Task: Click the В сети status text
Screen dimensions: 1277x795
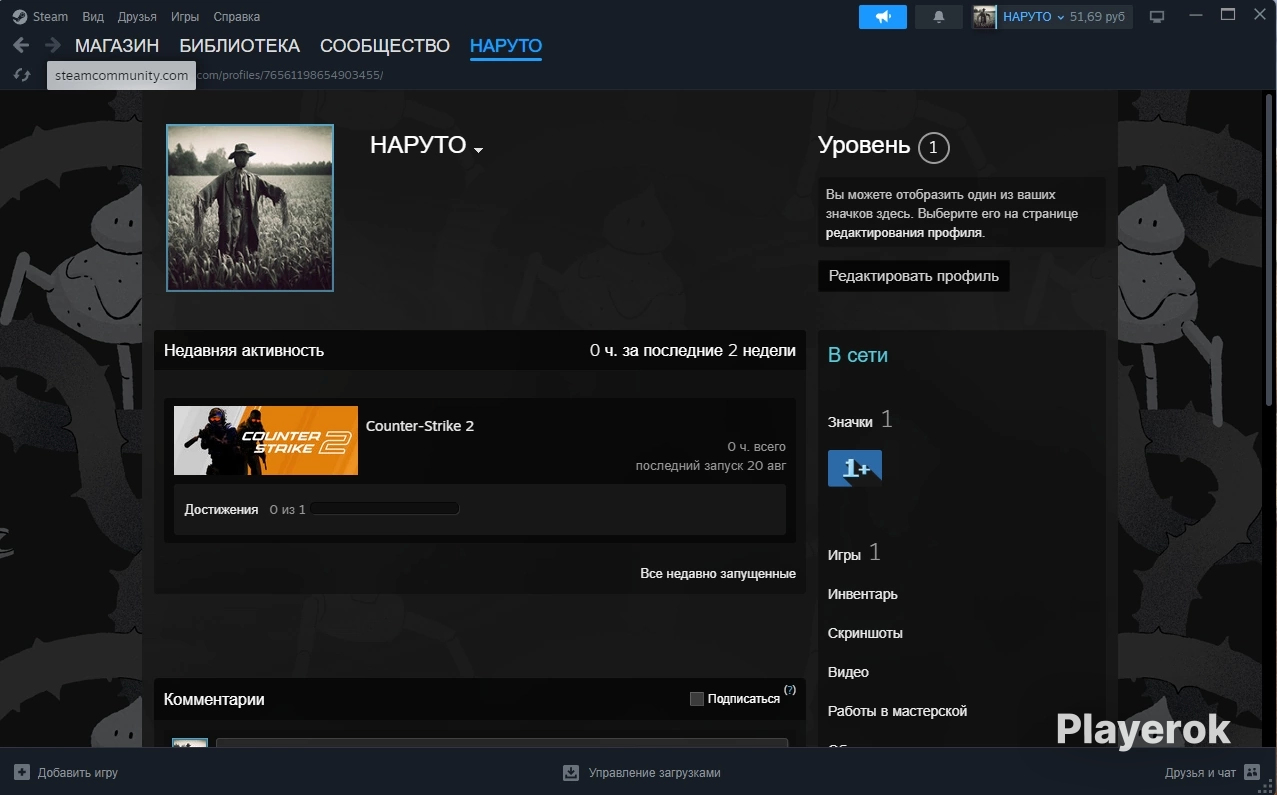Action: pyautogui.click(x=858, y=355)
